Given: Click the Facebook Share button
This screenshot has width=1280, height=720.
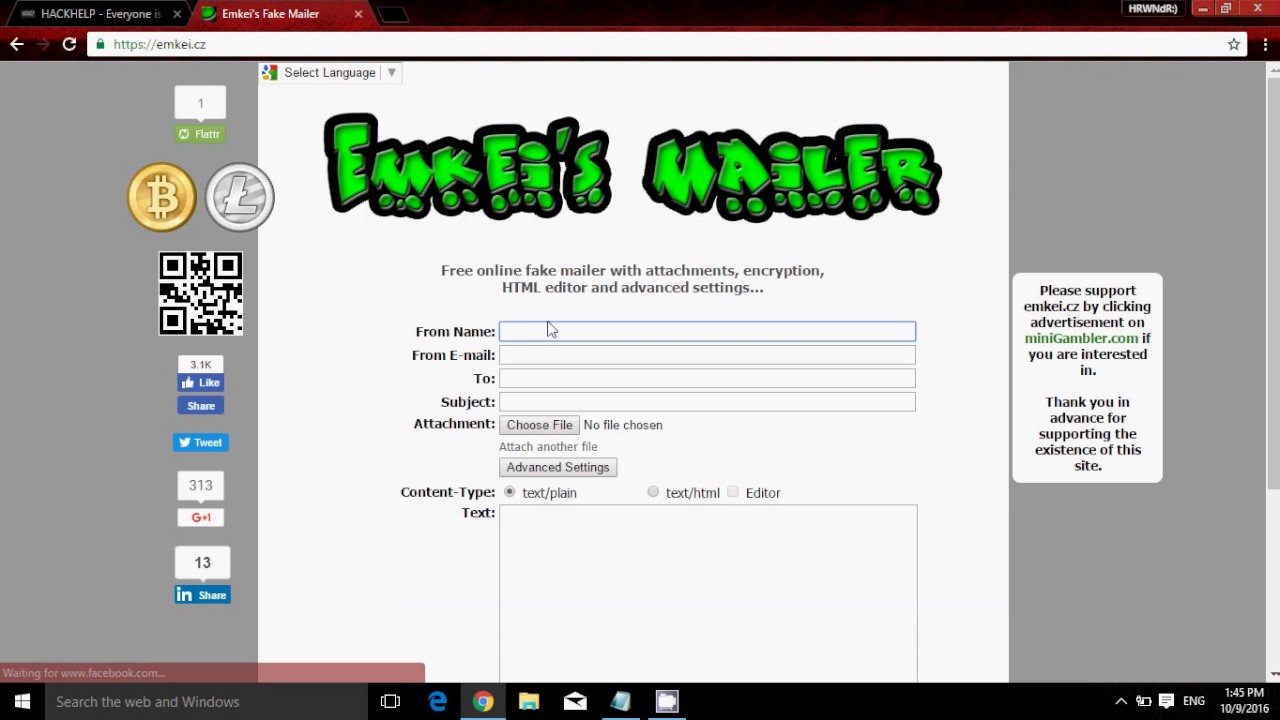Looking at the screenshot, I should pyautogui.click(x=200, y=406).
